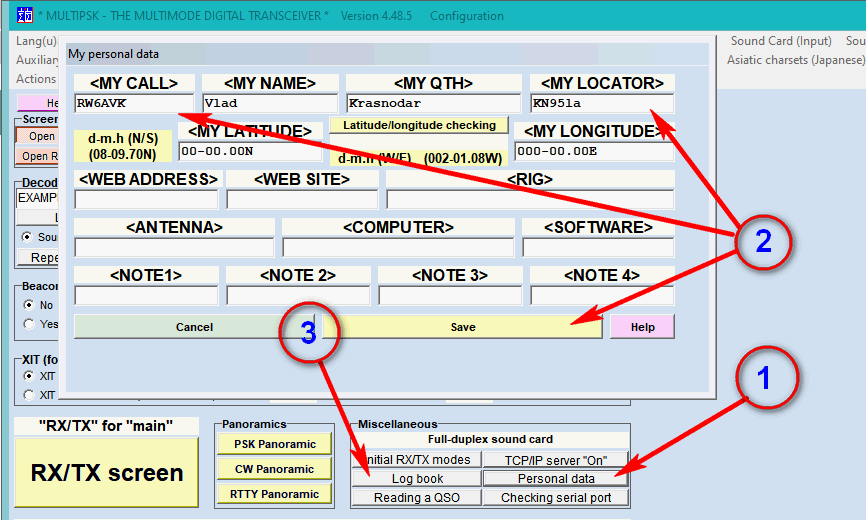Click the WEB SITE input field
866x520 pixels.
pyautogui.click(x=302, y=199)
